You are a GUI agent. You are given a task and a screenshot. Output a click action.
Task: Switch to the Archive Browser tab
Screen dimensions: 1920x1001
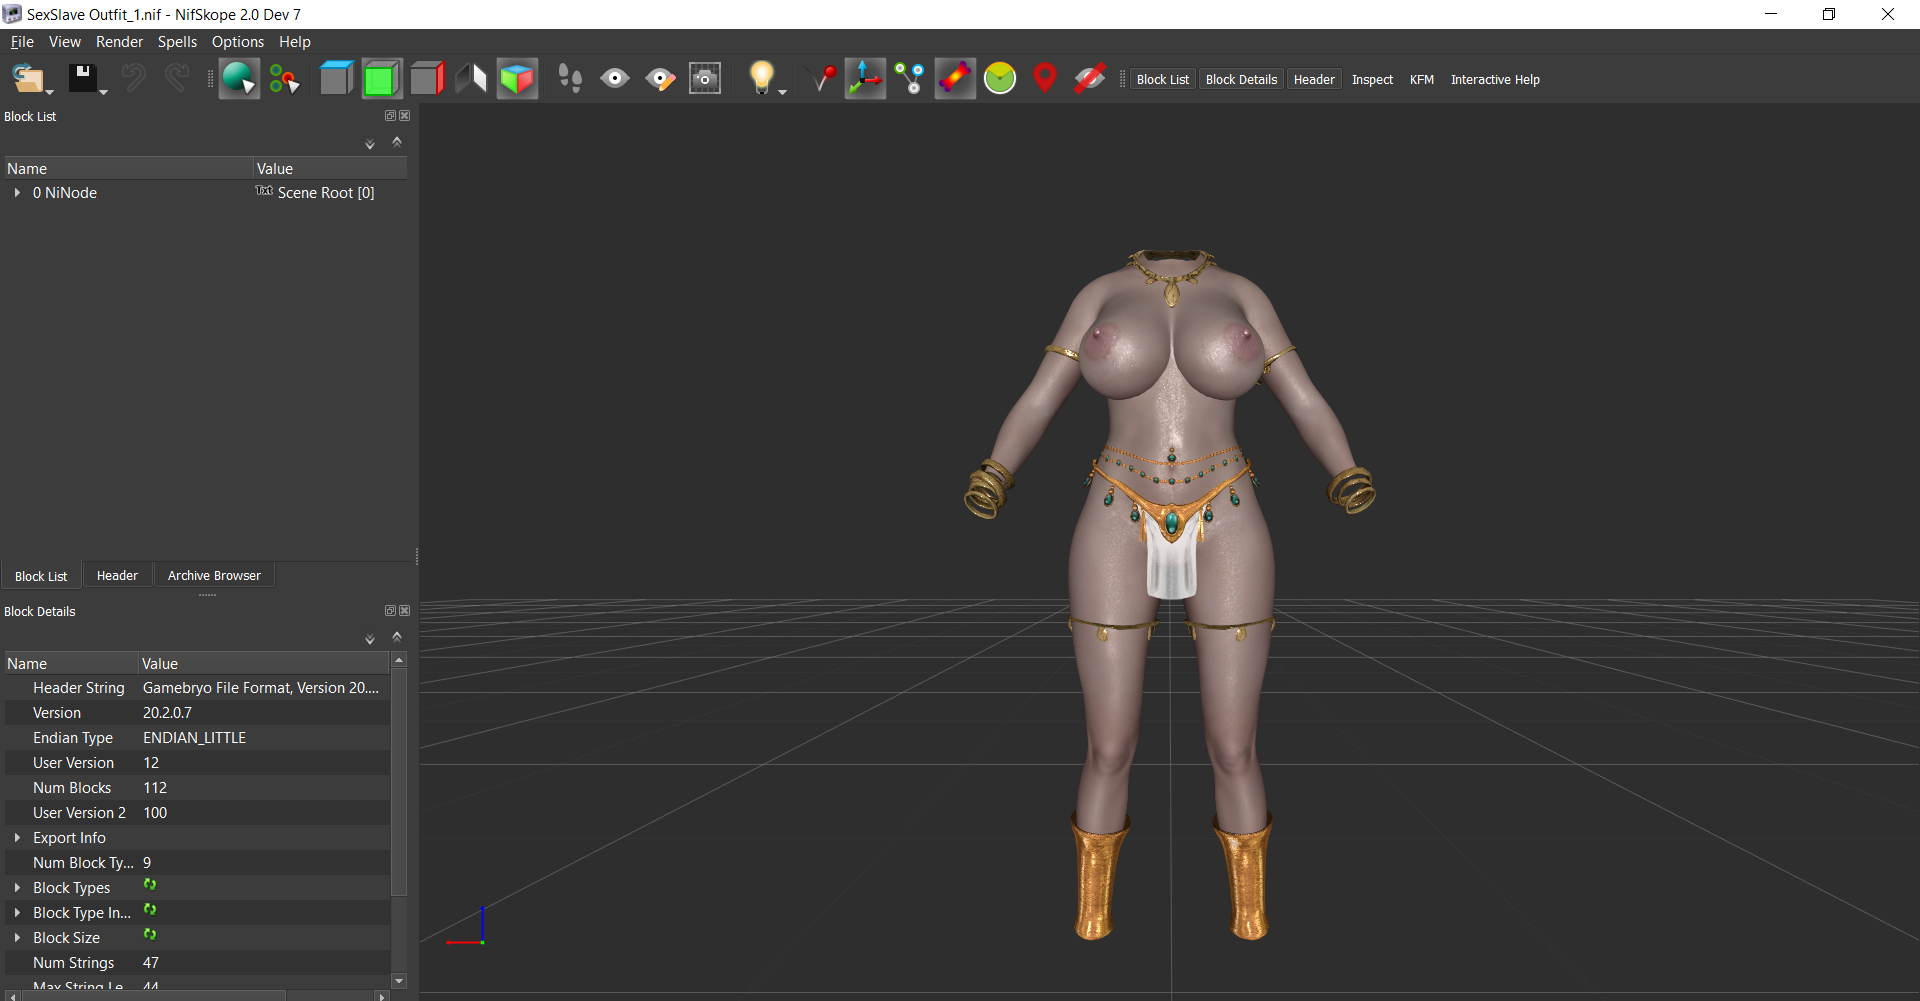point(214,576)
